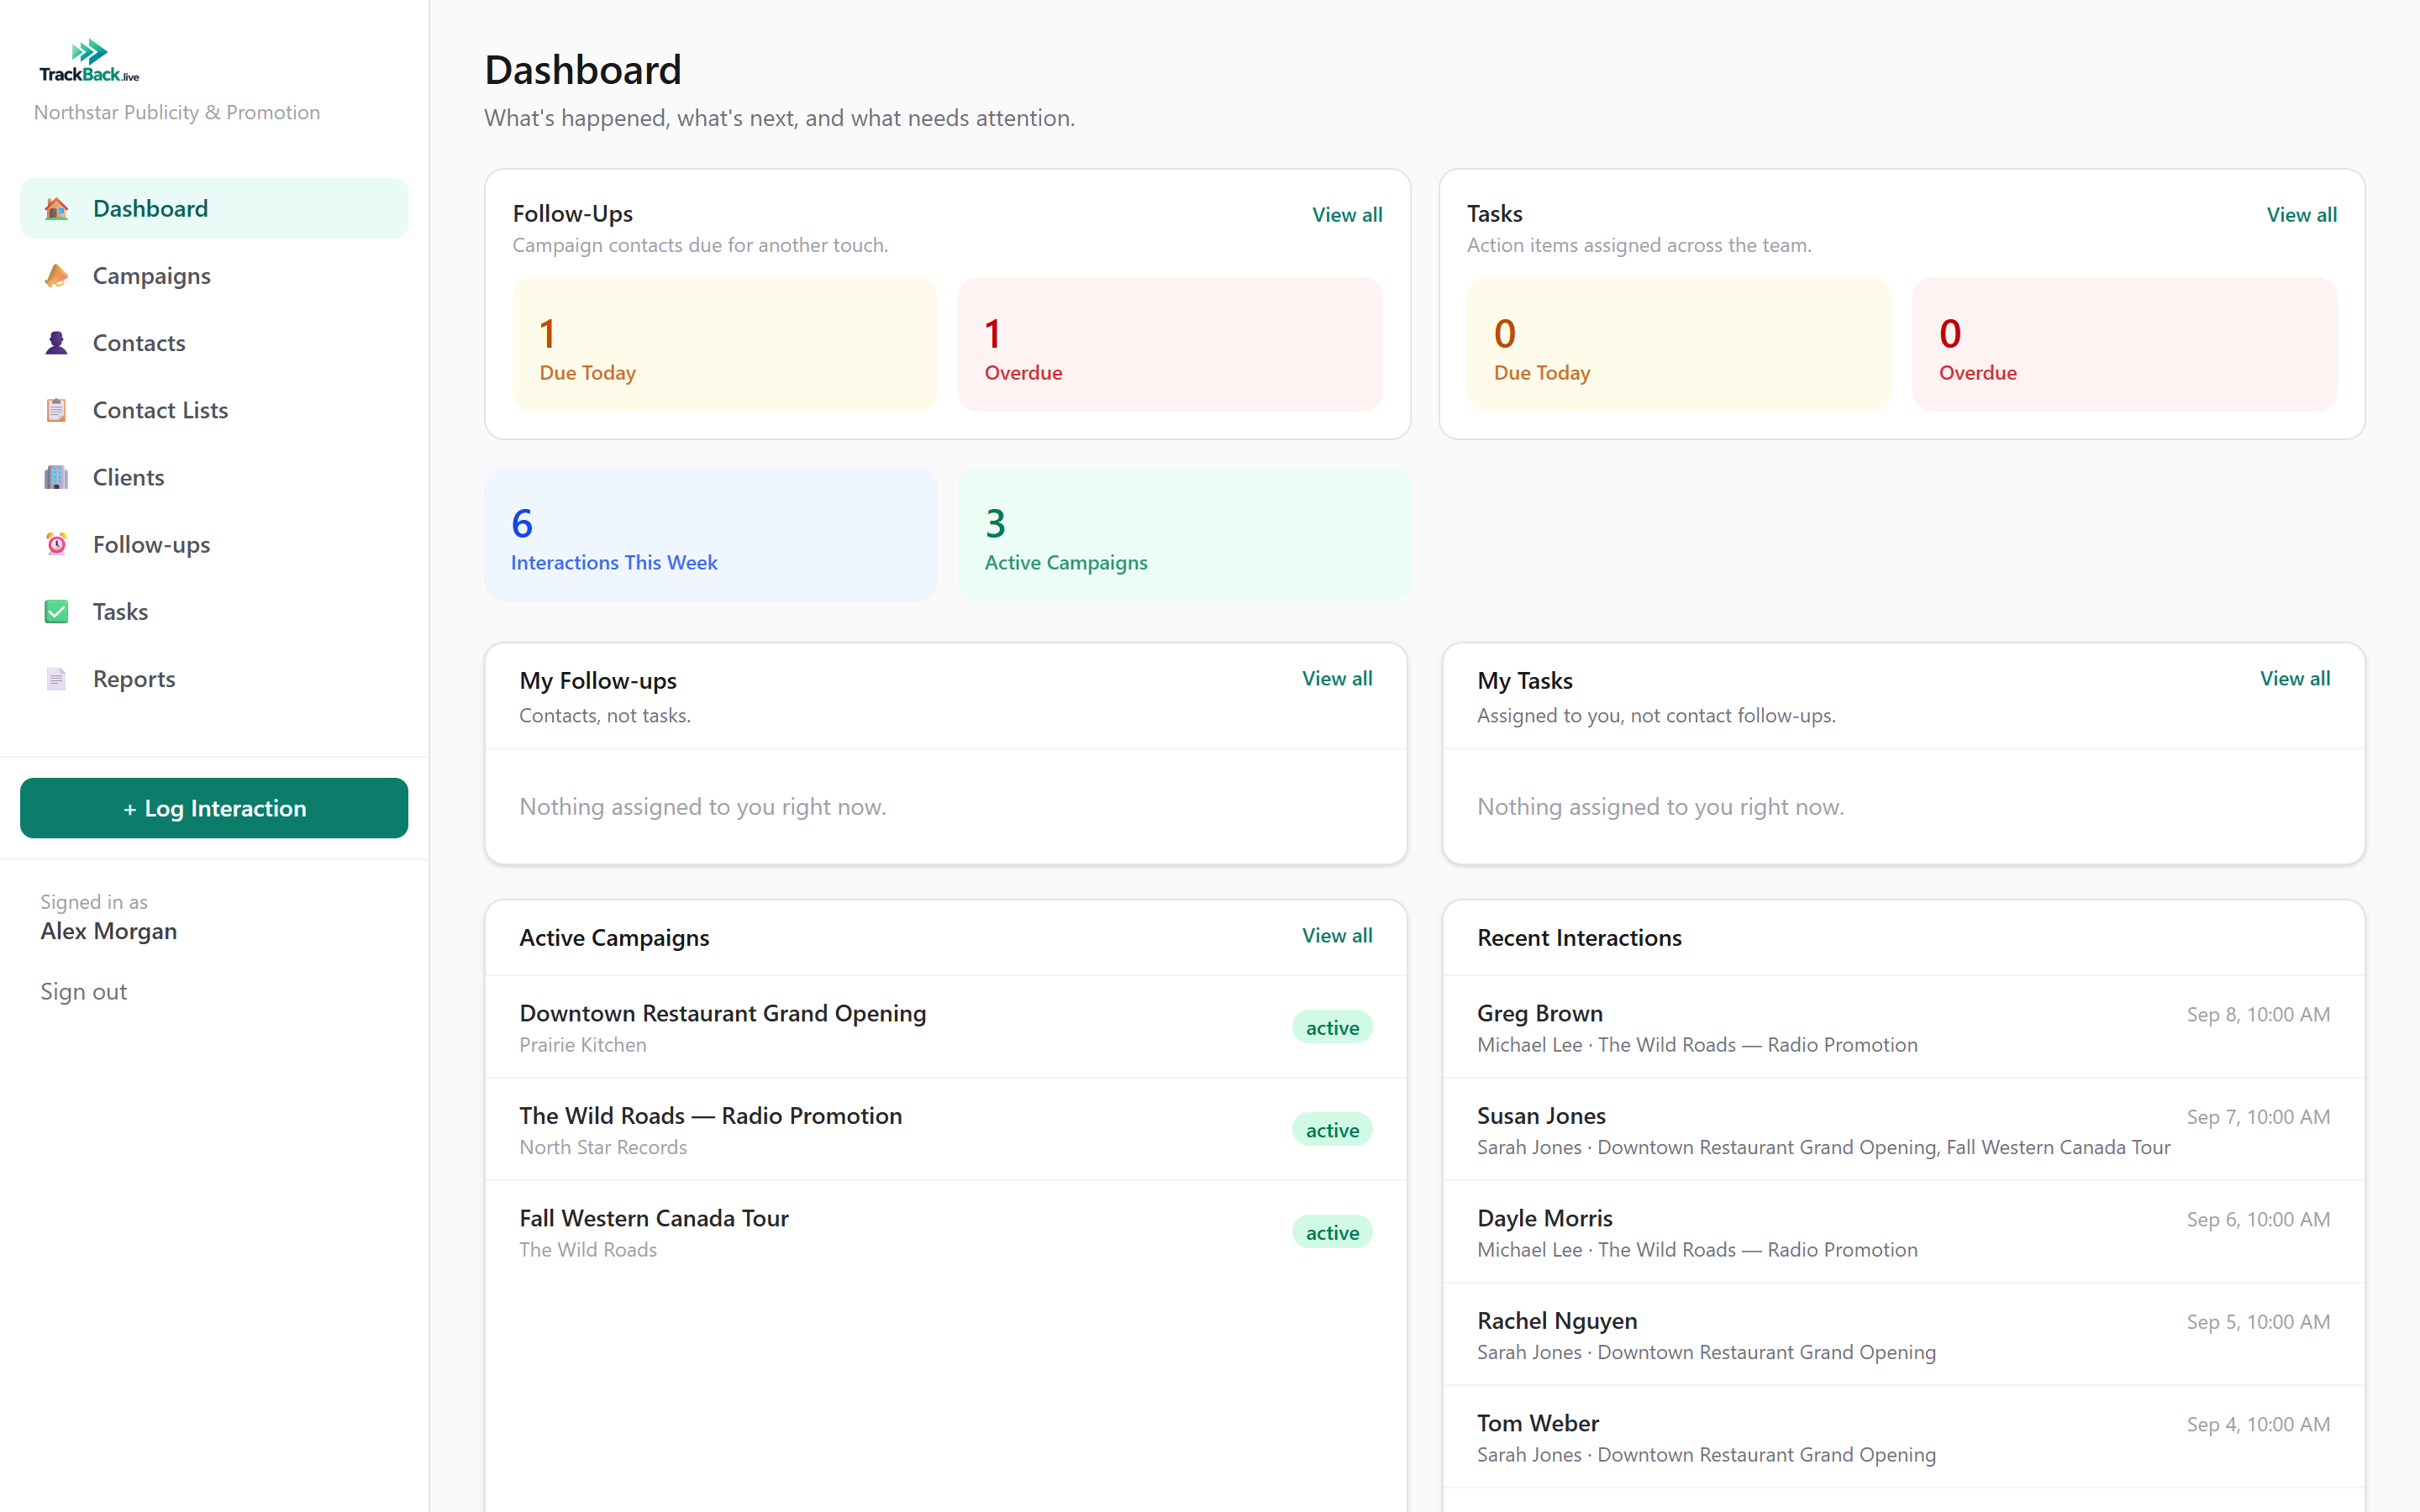Click active badge for Downtown Restaurant Grand Opening

[1332, 1027]
